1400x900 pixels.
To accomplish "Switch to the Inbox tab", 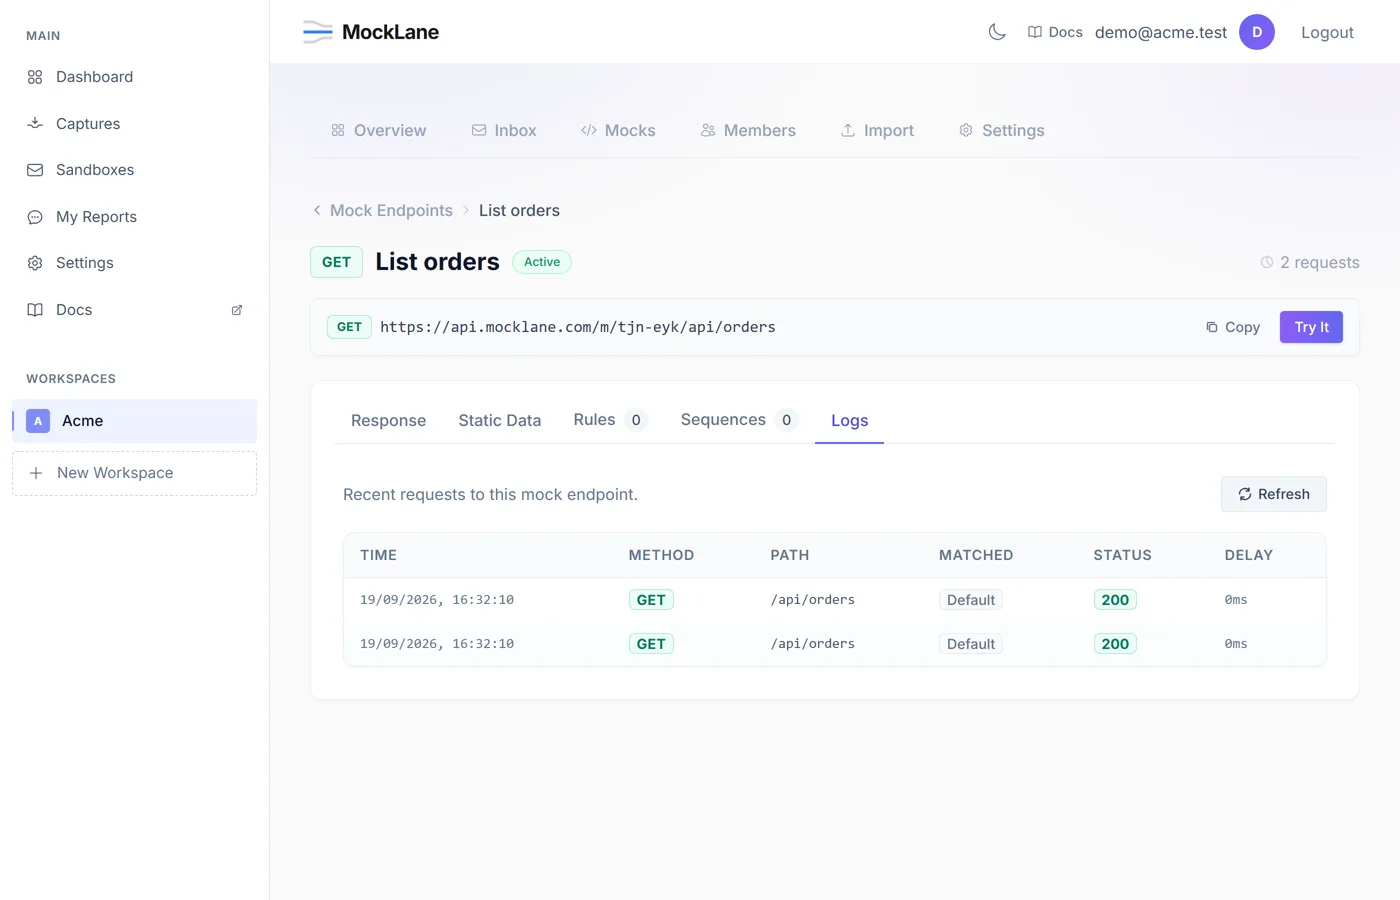I will 504,130.
